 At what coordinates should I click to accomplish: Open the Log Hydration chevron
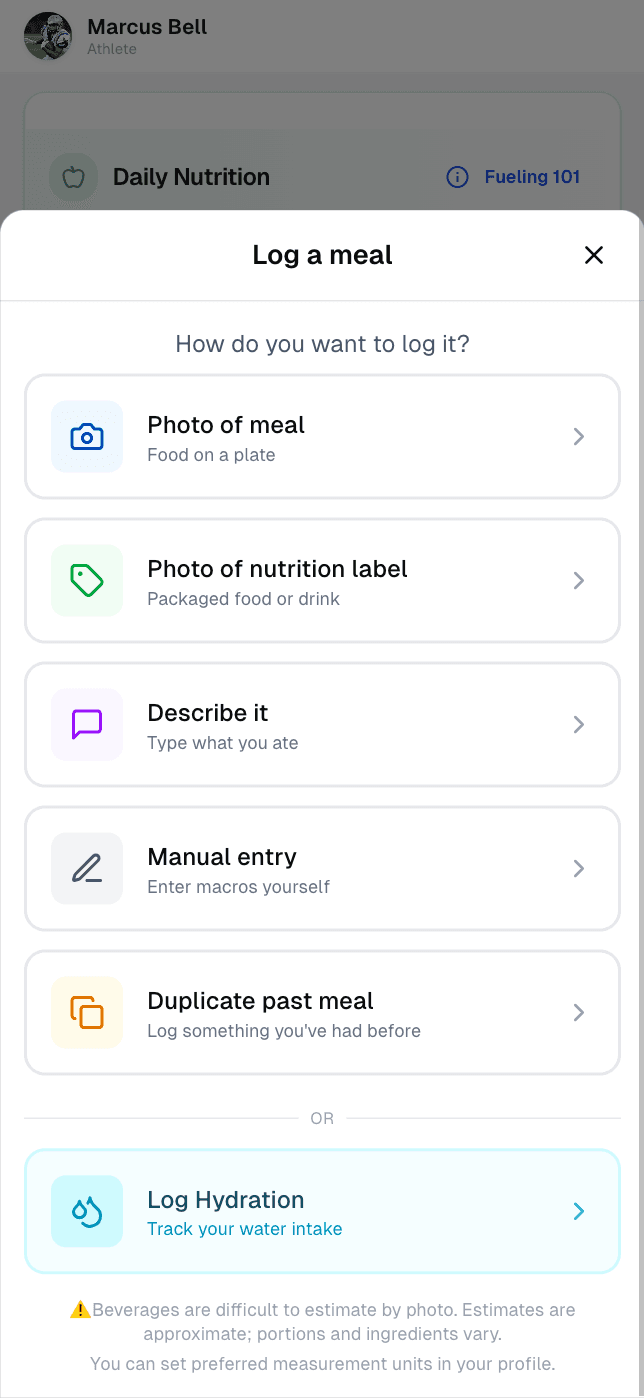pyautogui.click(x=578, y=1212)
